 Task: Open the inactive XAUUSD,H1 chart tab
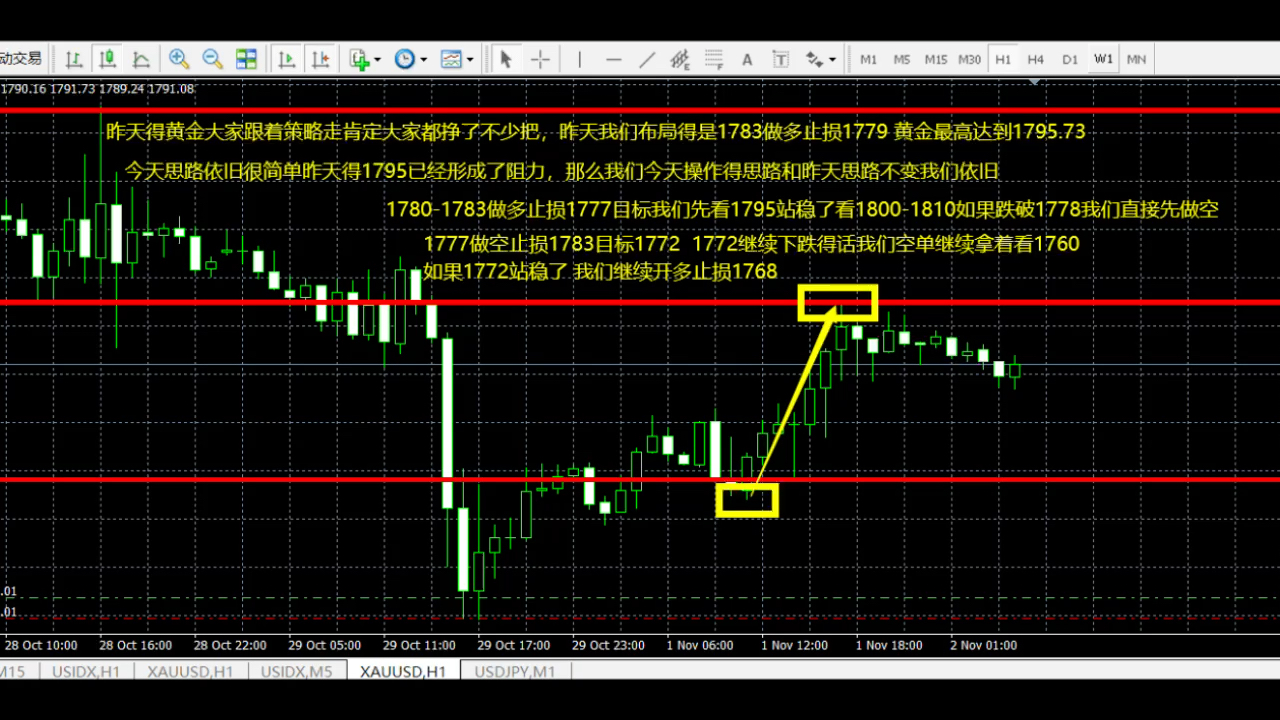click(190, 672)
